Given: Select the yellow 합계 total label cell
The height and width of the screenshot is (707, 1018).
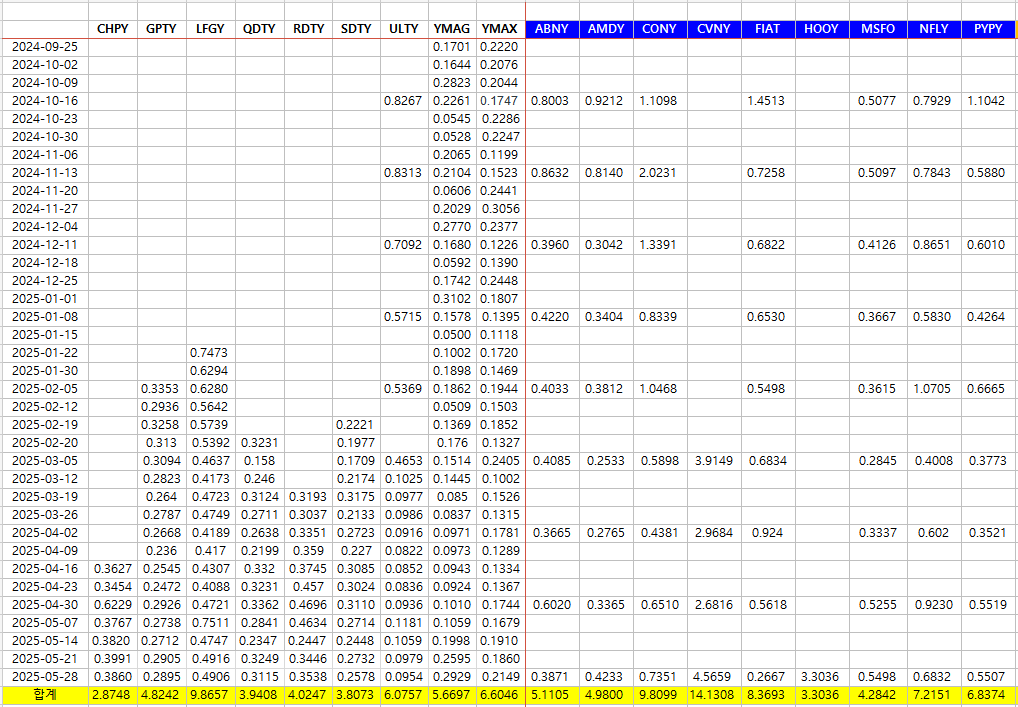Looking at the screenshot, I should coord(45,695).
